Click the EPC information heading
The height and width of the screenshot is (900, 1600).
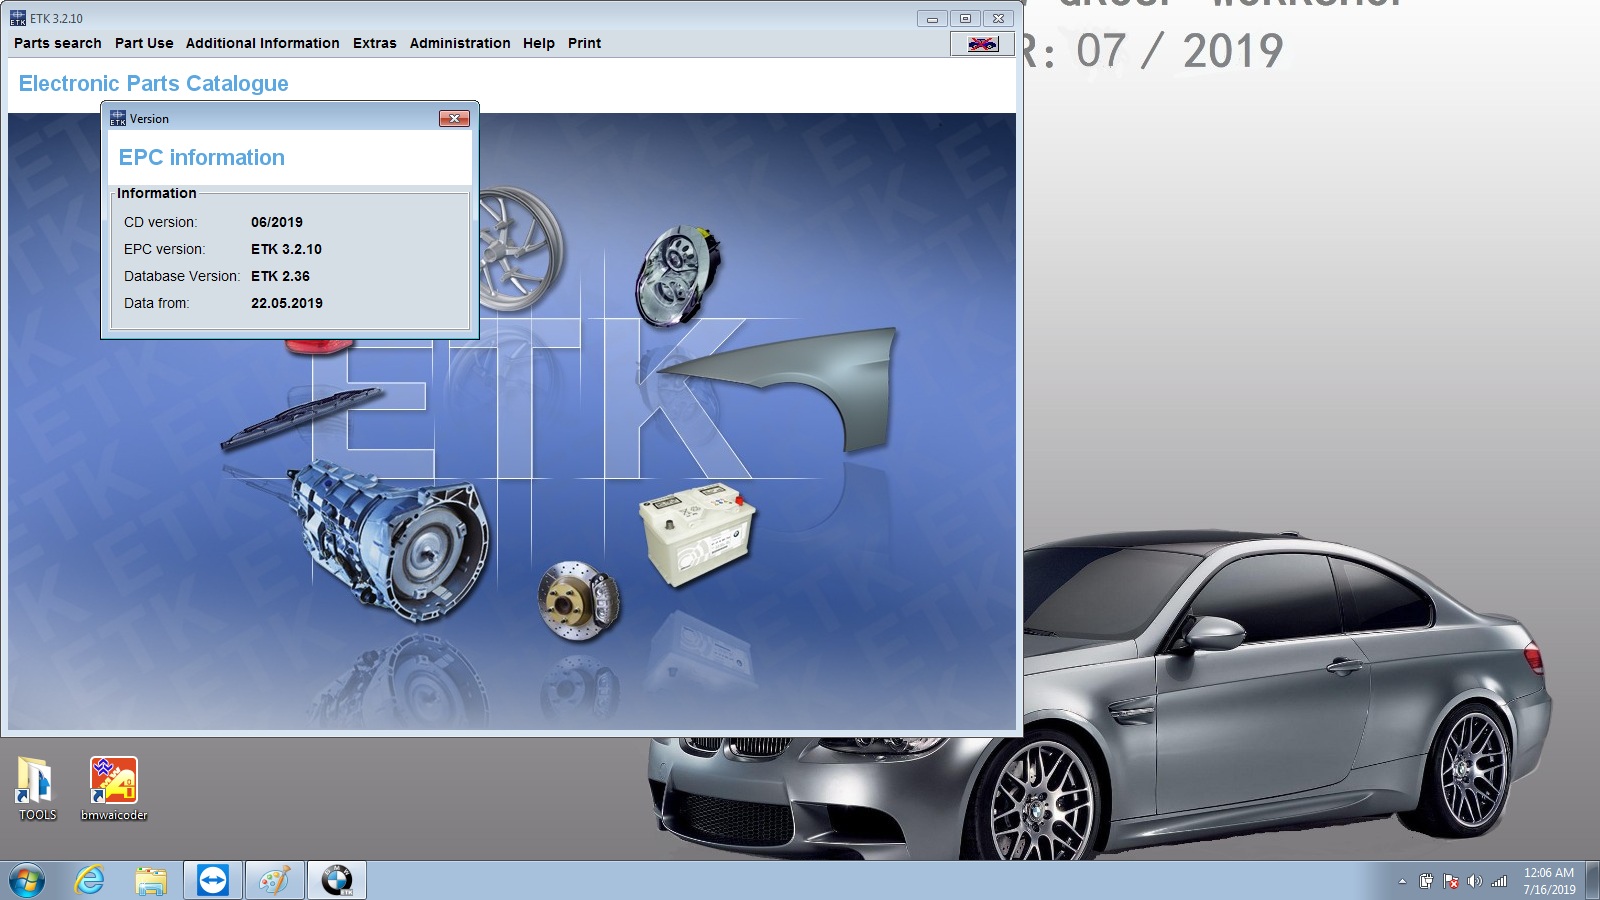tap(201, 157)
